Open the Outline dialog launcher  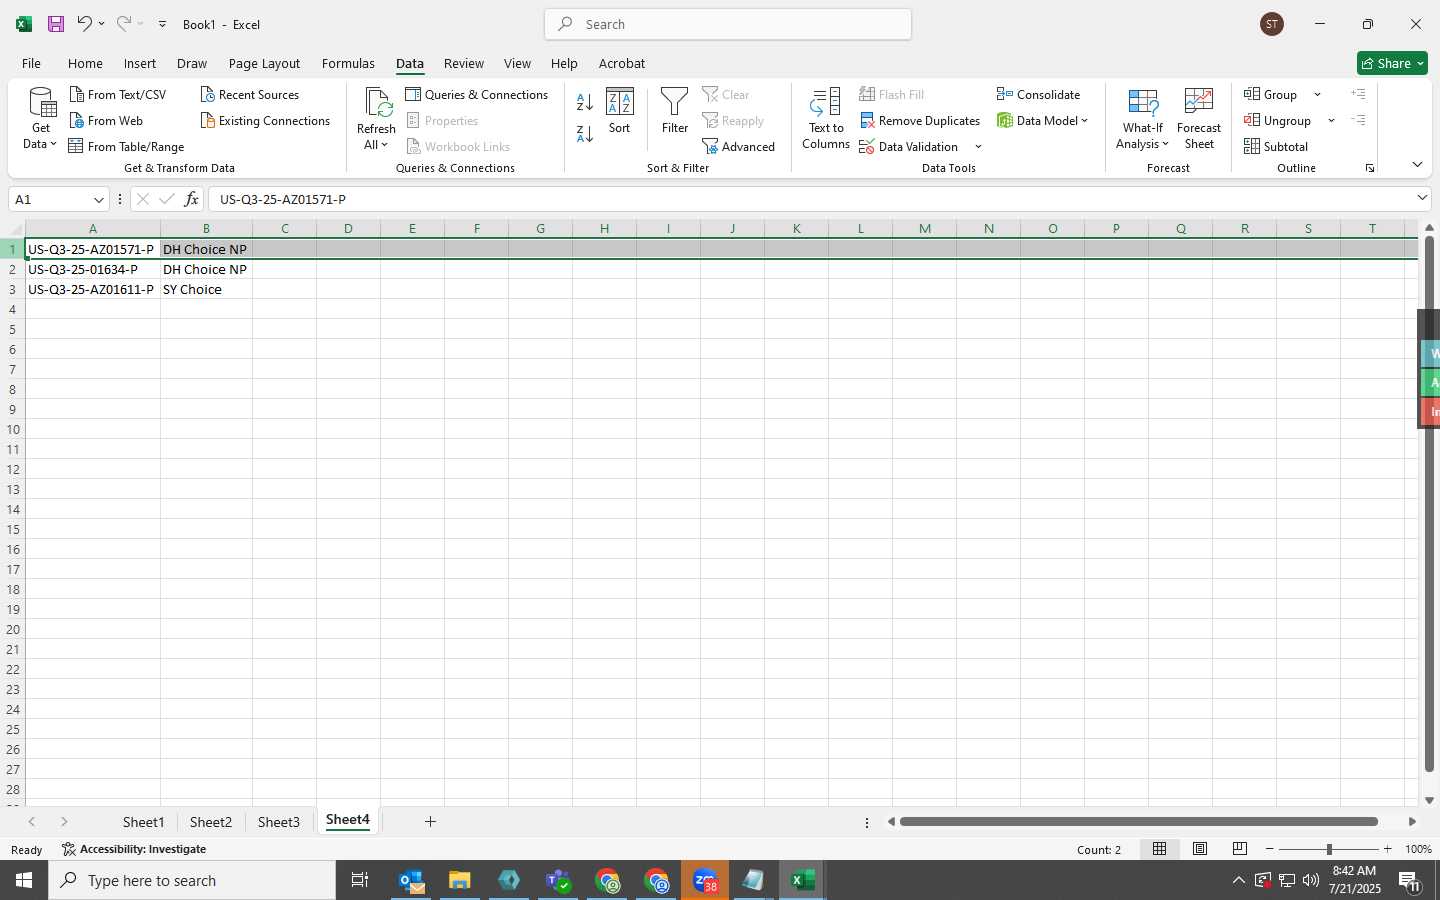(1370, 168)
